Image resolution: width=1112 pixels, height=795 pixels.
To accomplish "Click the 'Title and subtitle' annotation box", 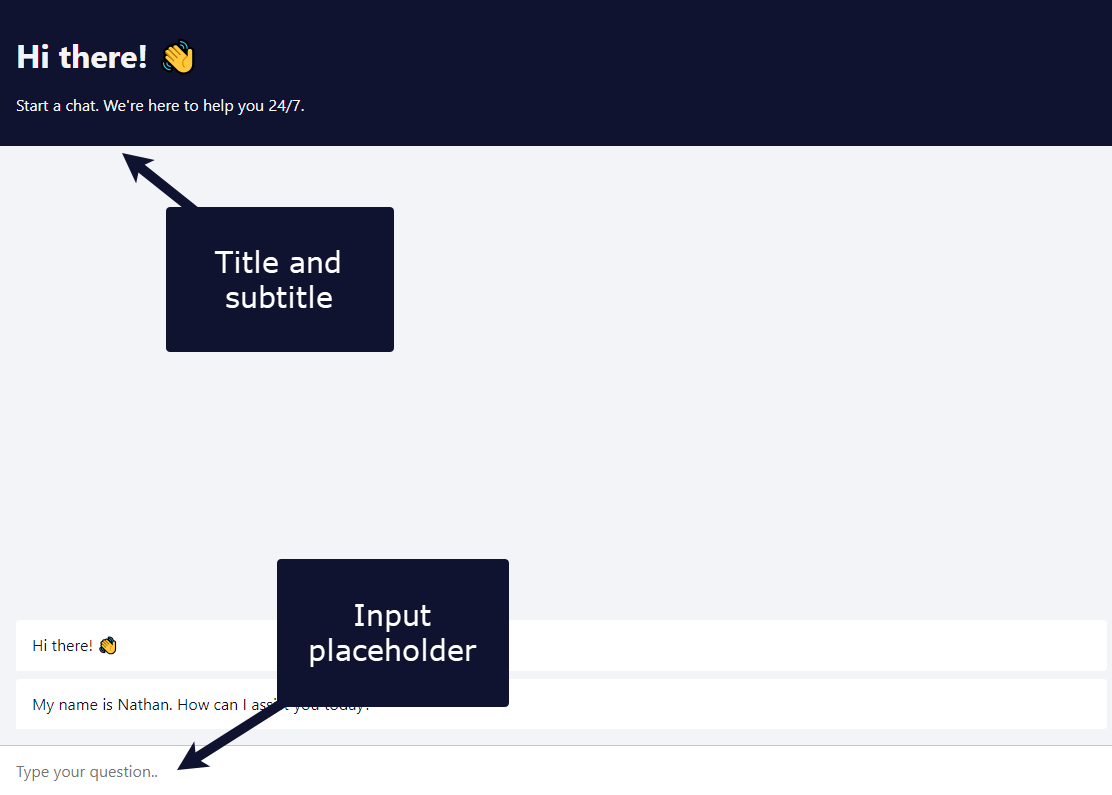I will (279, 279).
